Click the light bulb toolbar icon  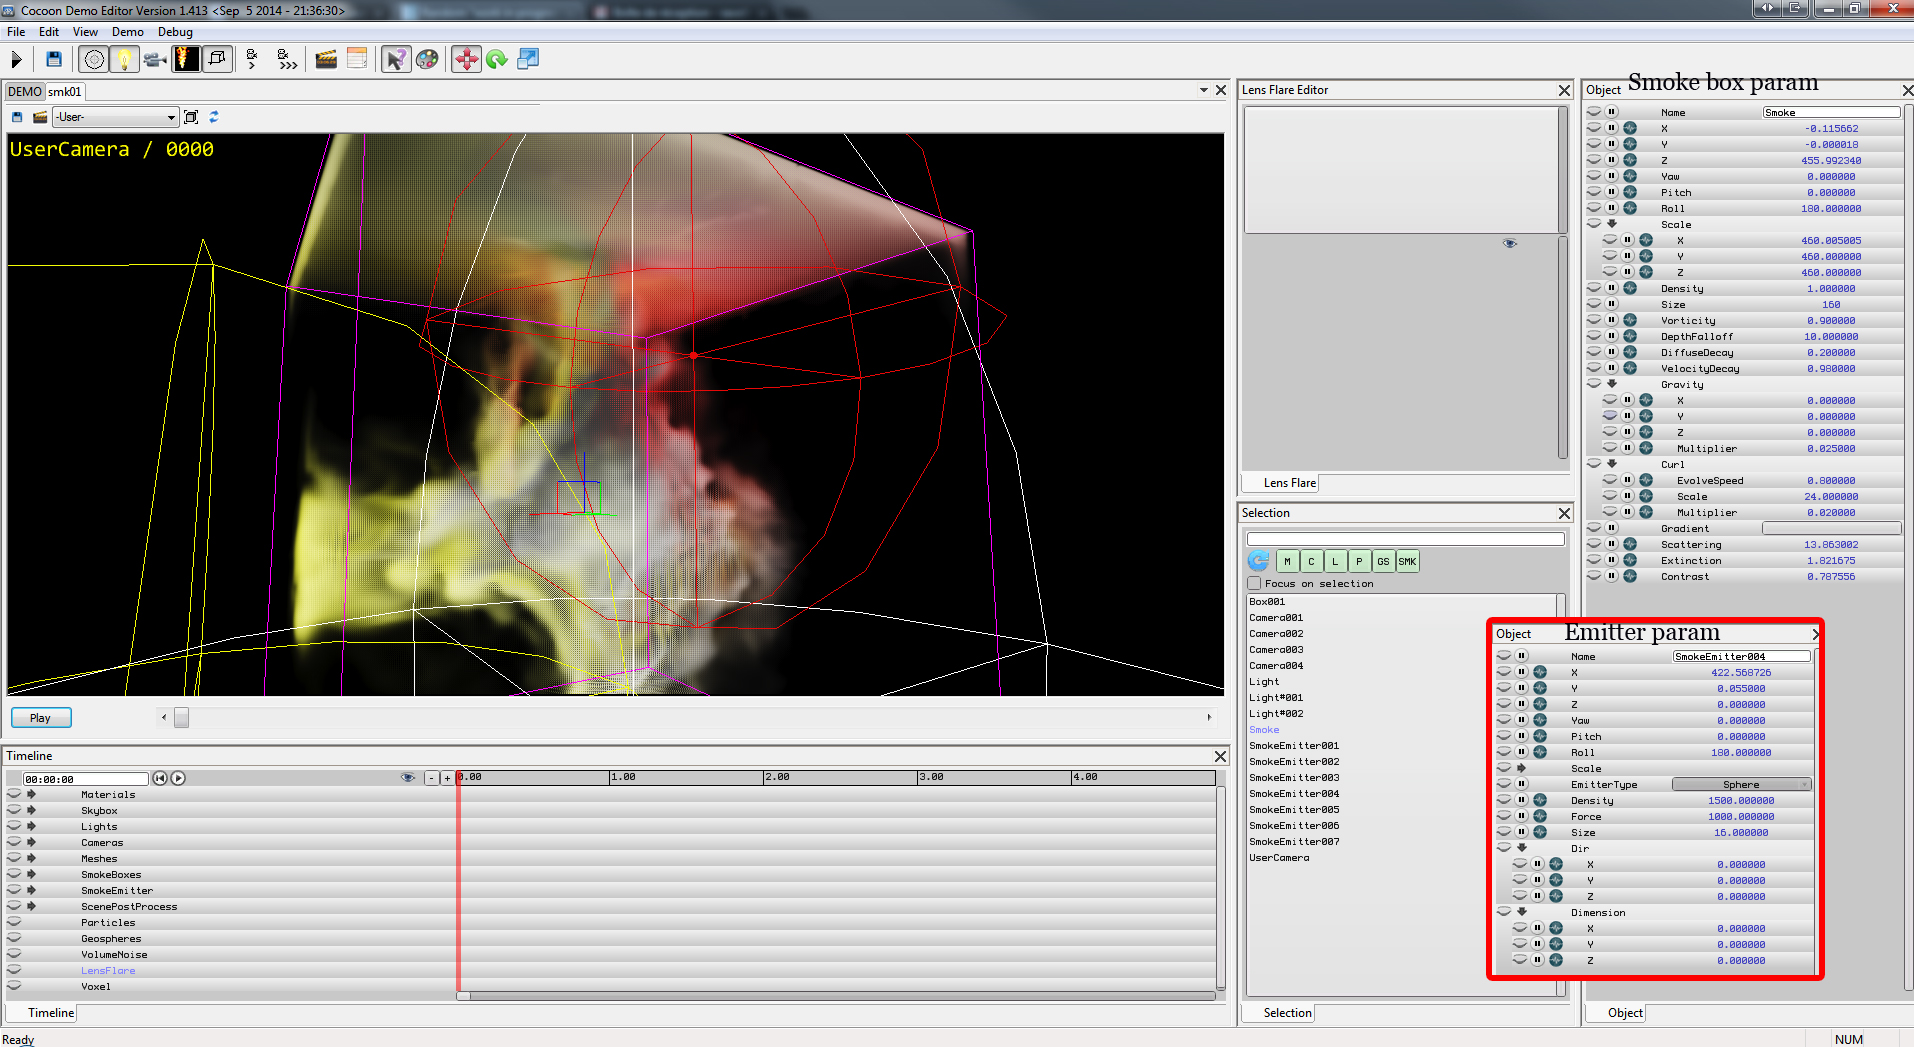(124, 59)
